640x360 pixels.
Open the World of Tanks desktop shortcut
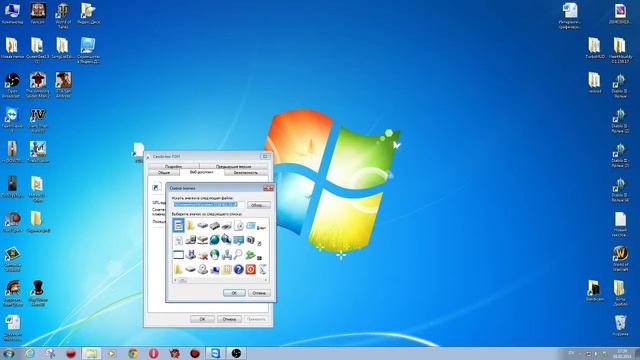coord(63,16)
